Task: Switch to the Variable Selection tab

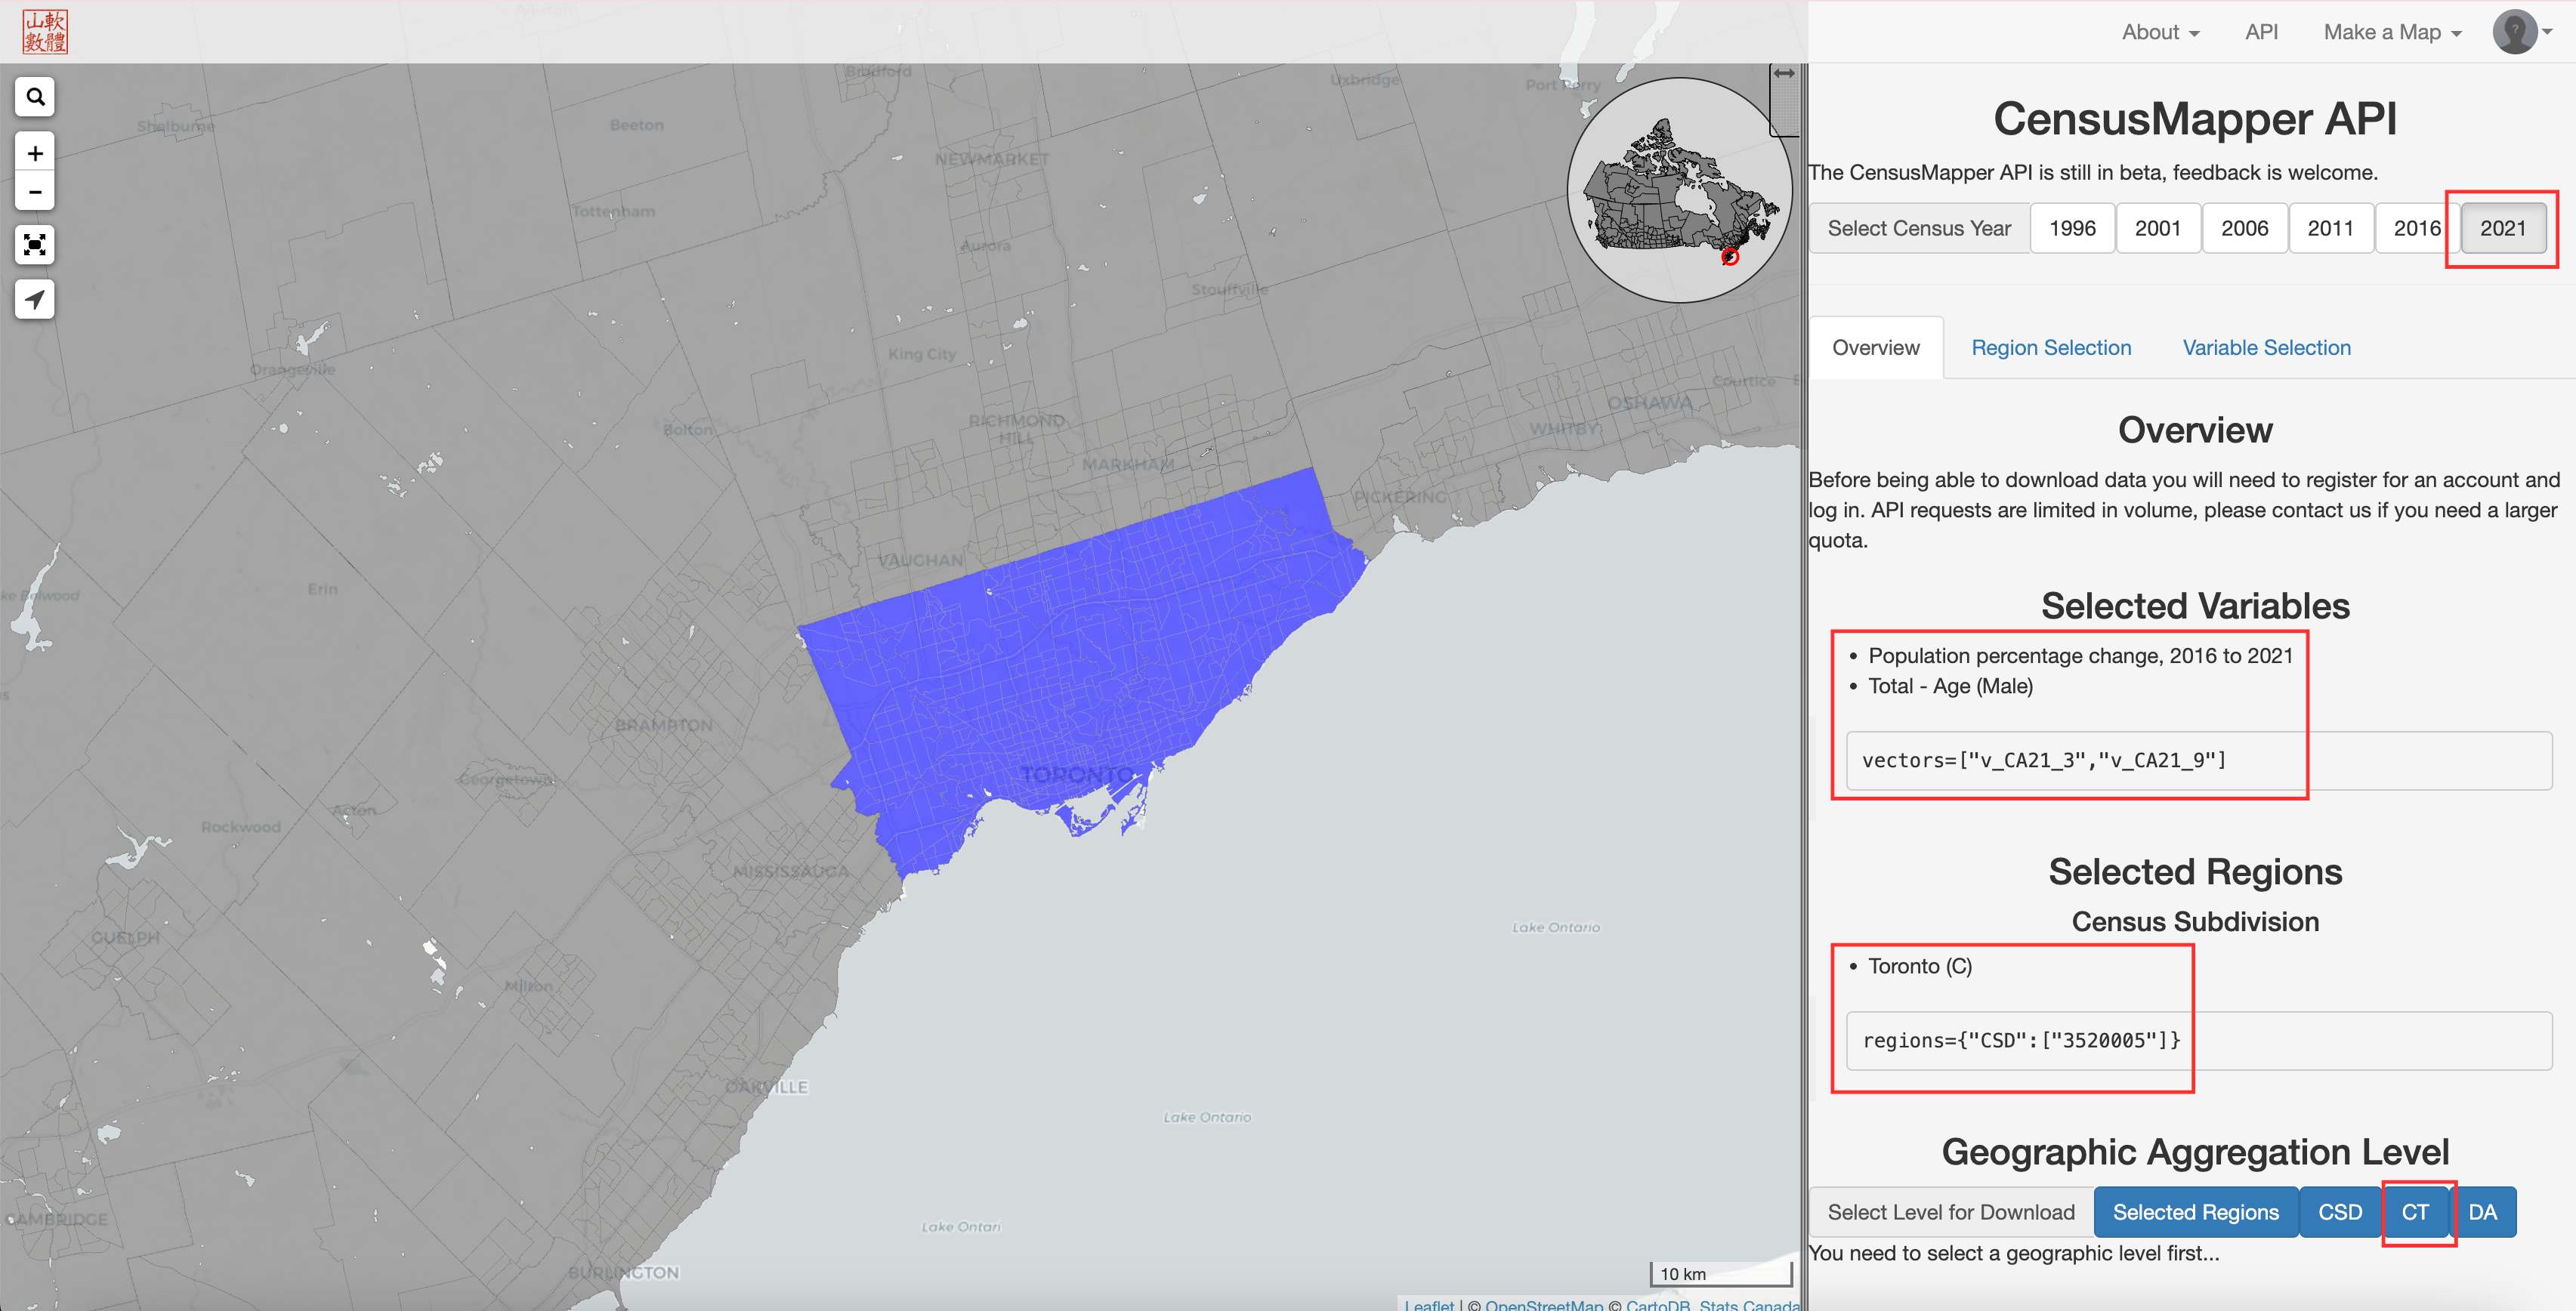Action: (x=2266, y=348)
